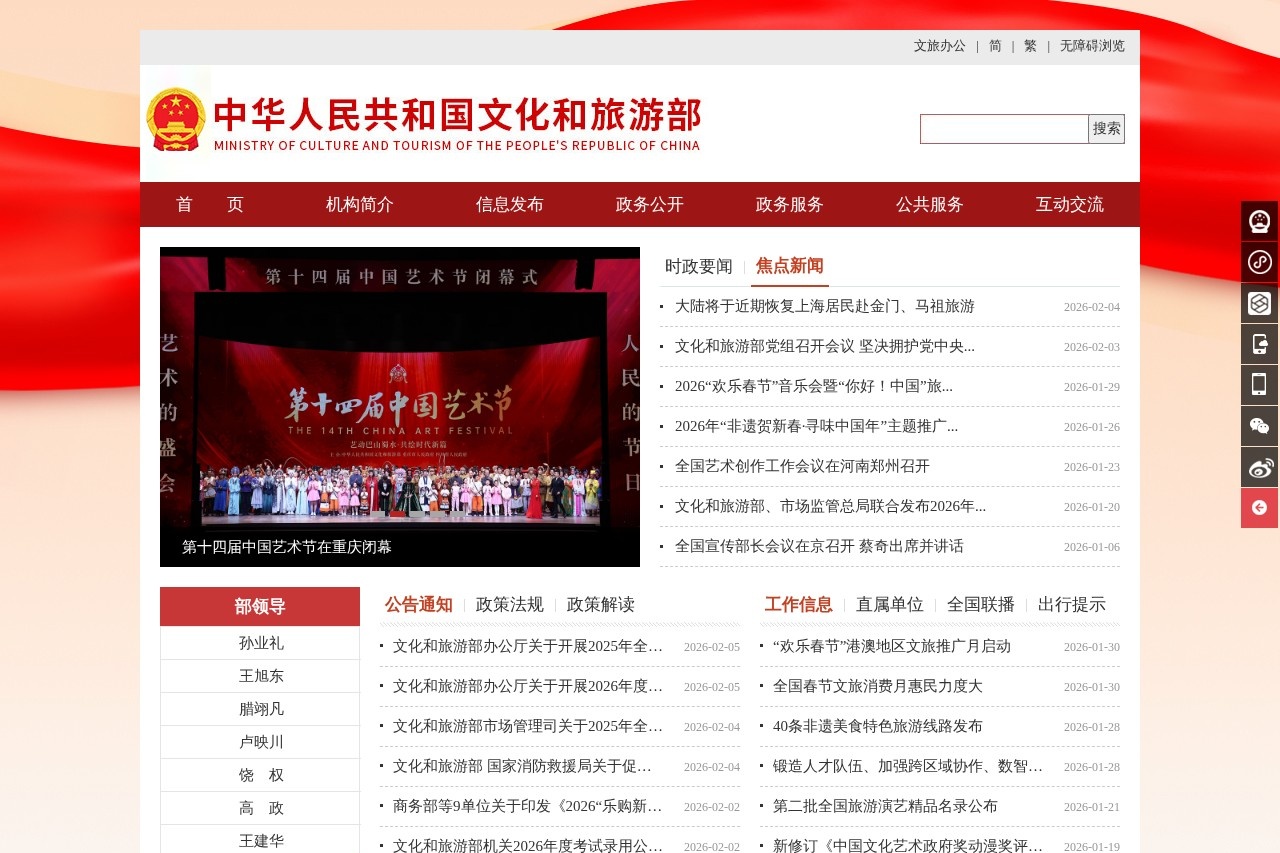
Task: Open news 全国艺术创作工作会议在河南郑州召开
Action: point(802,467)
